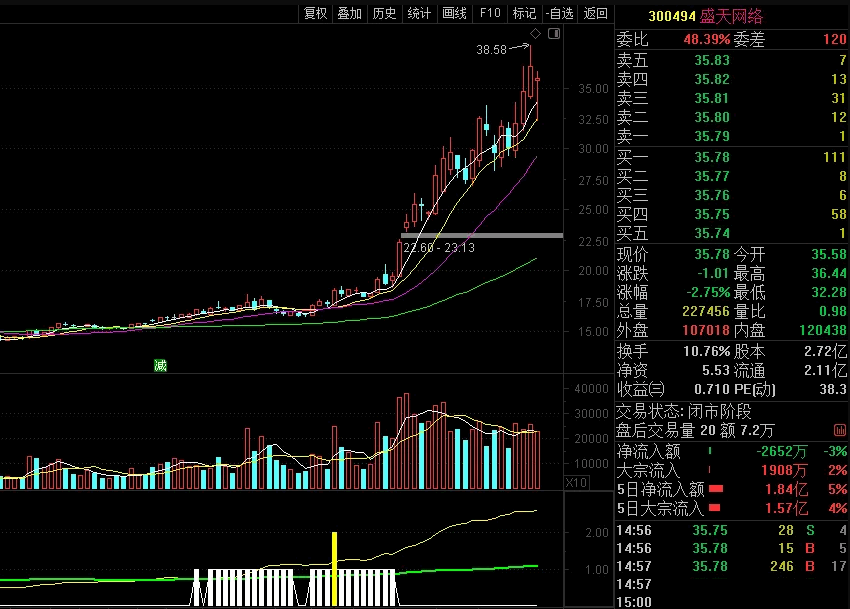Toggle the side panel layout icon
850x609 pixels.
click(x=554, y=34)
